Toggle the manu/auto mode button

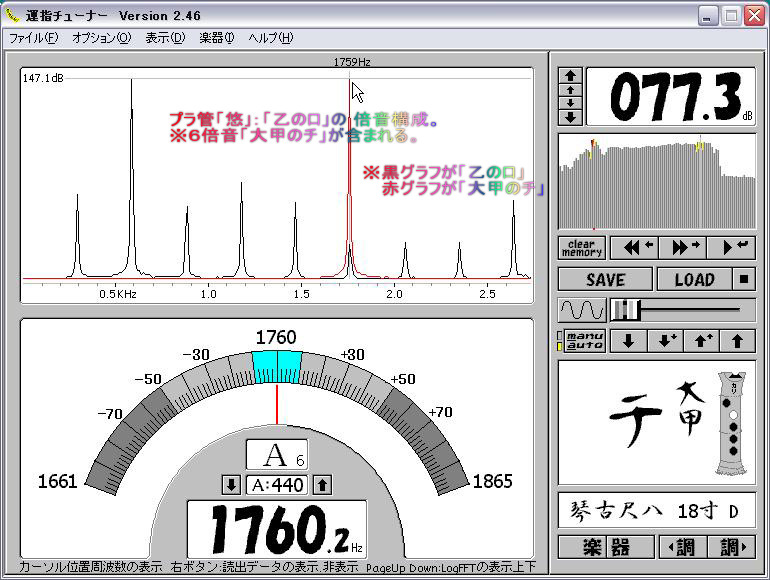coord(584,341)
